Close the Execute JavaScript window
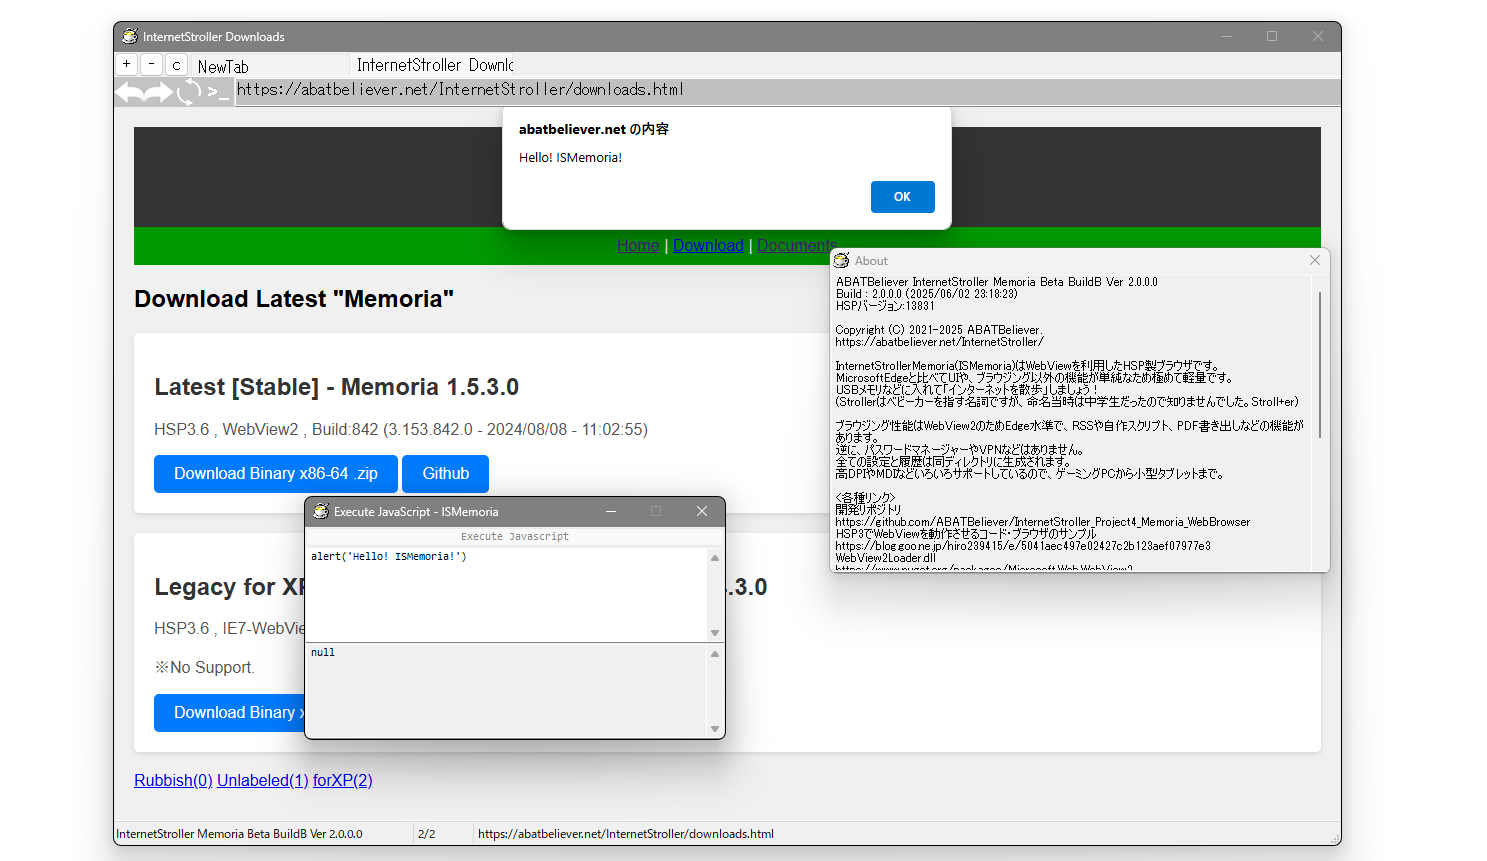Screen dimensions: 1487x861 click(702, 511)
